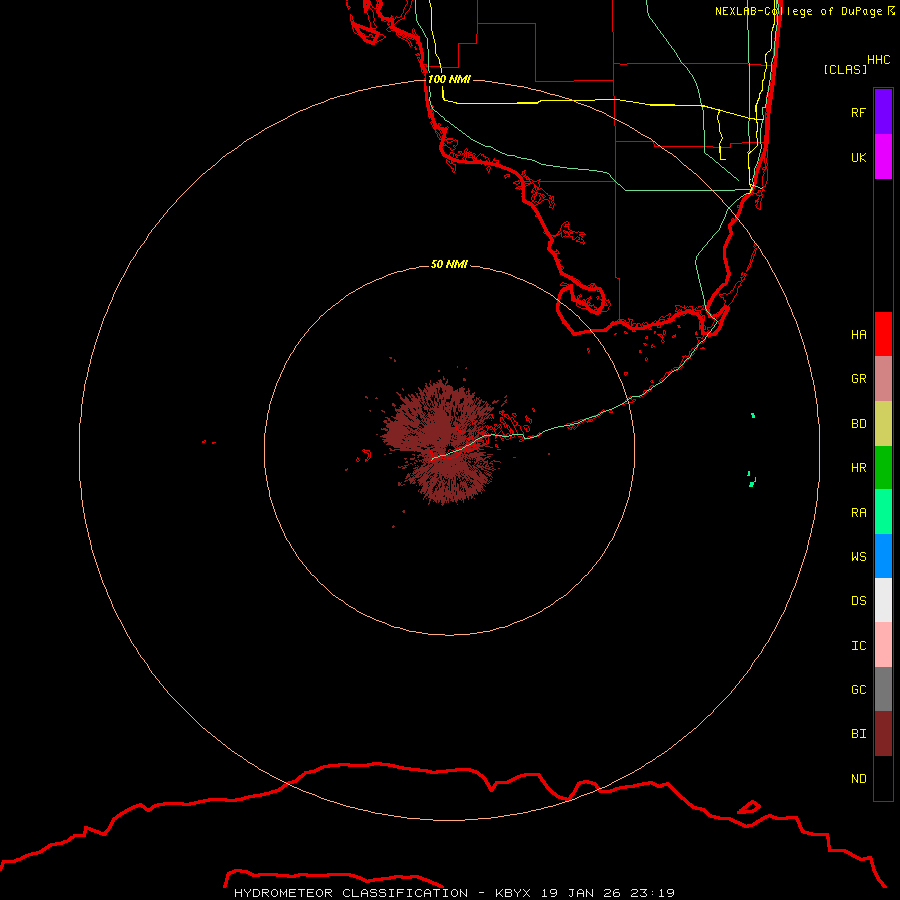Click the WS blue legend swatch
900x900 pixels.
(883, 556)
